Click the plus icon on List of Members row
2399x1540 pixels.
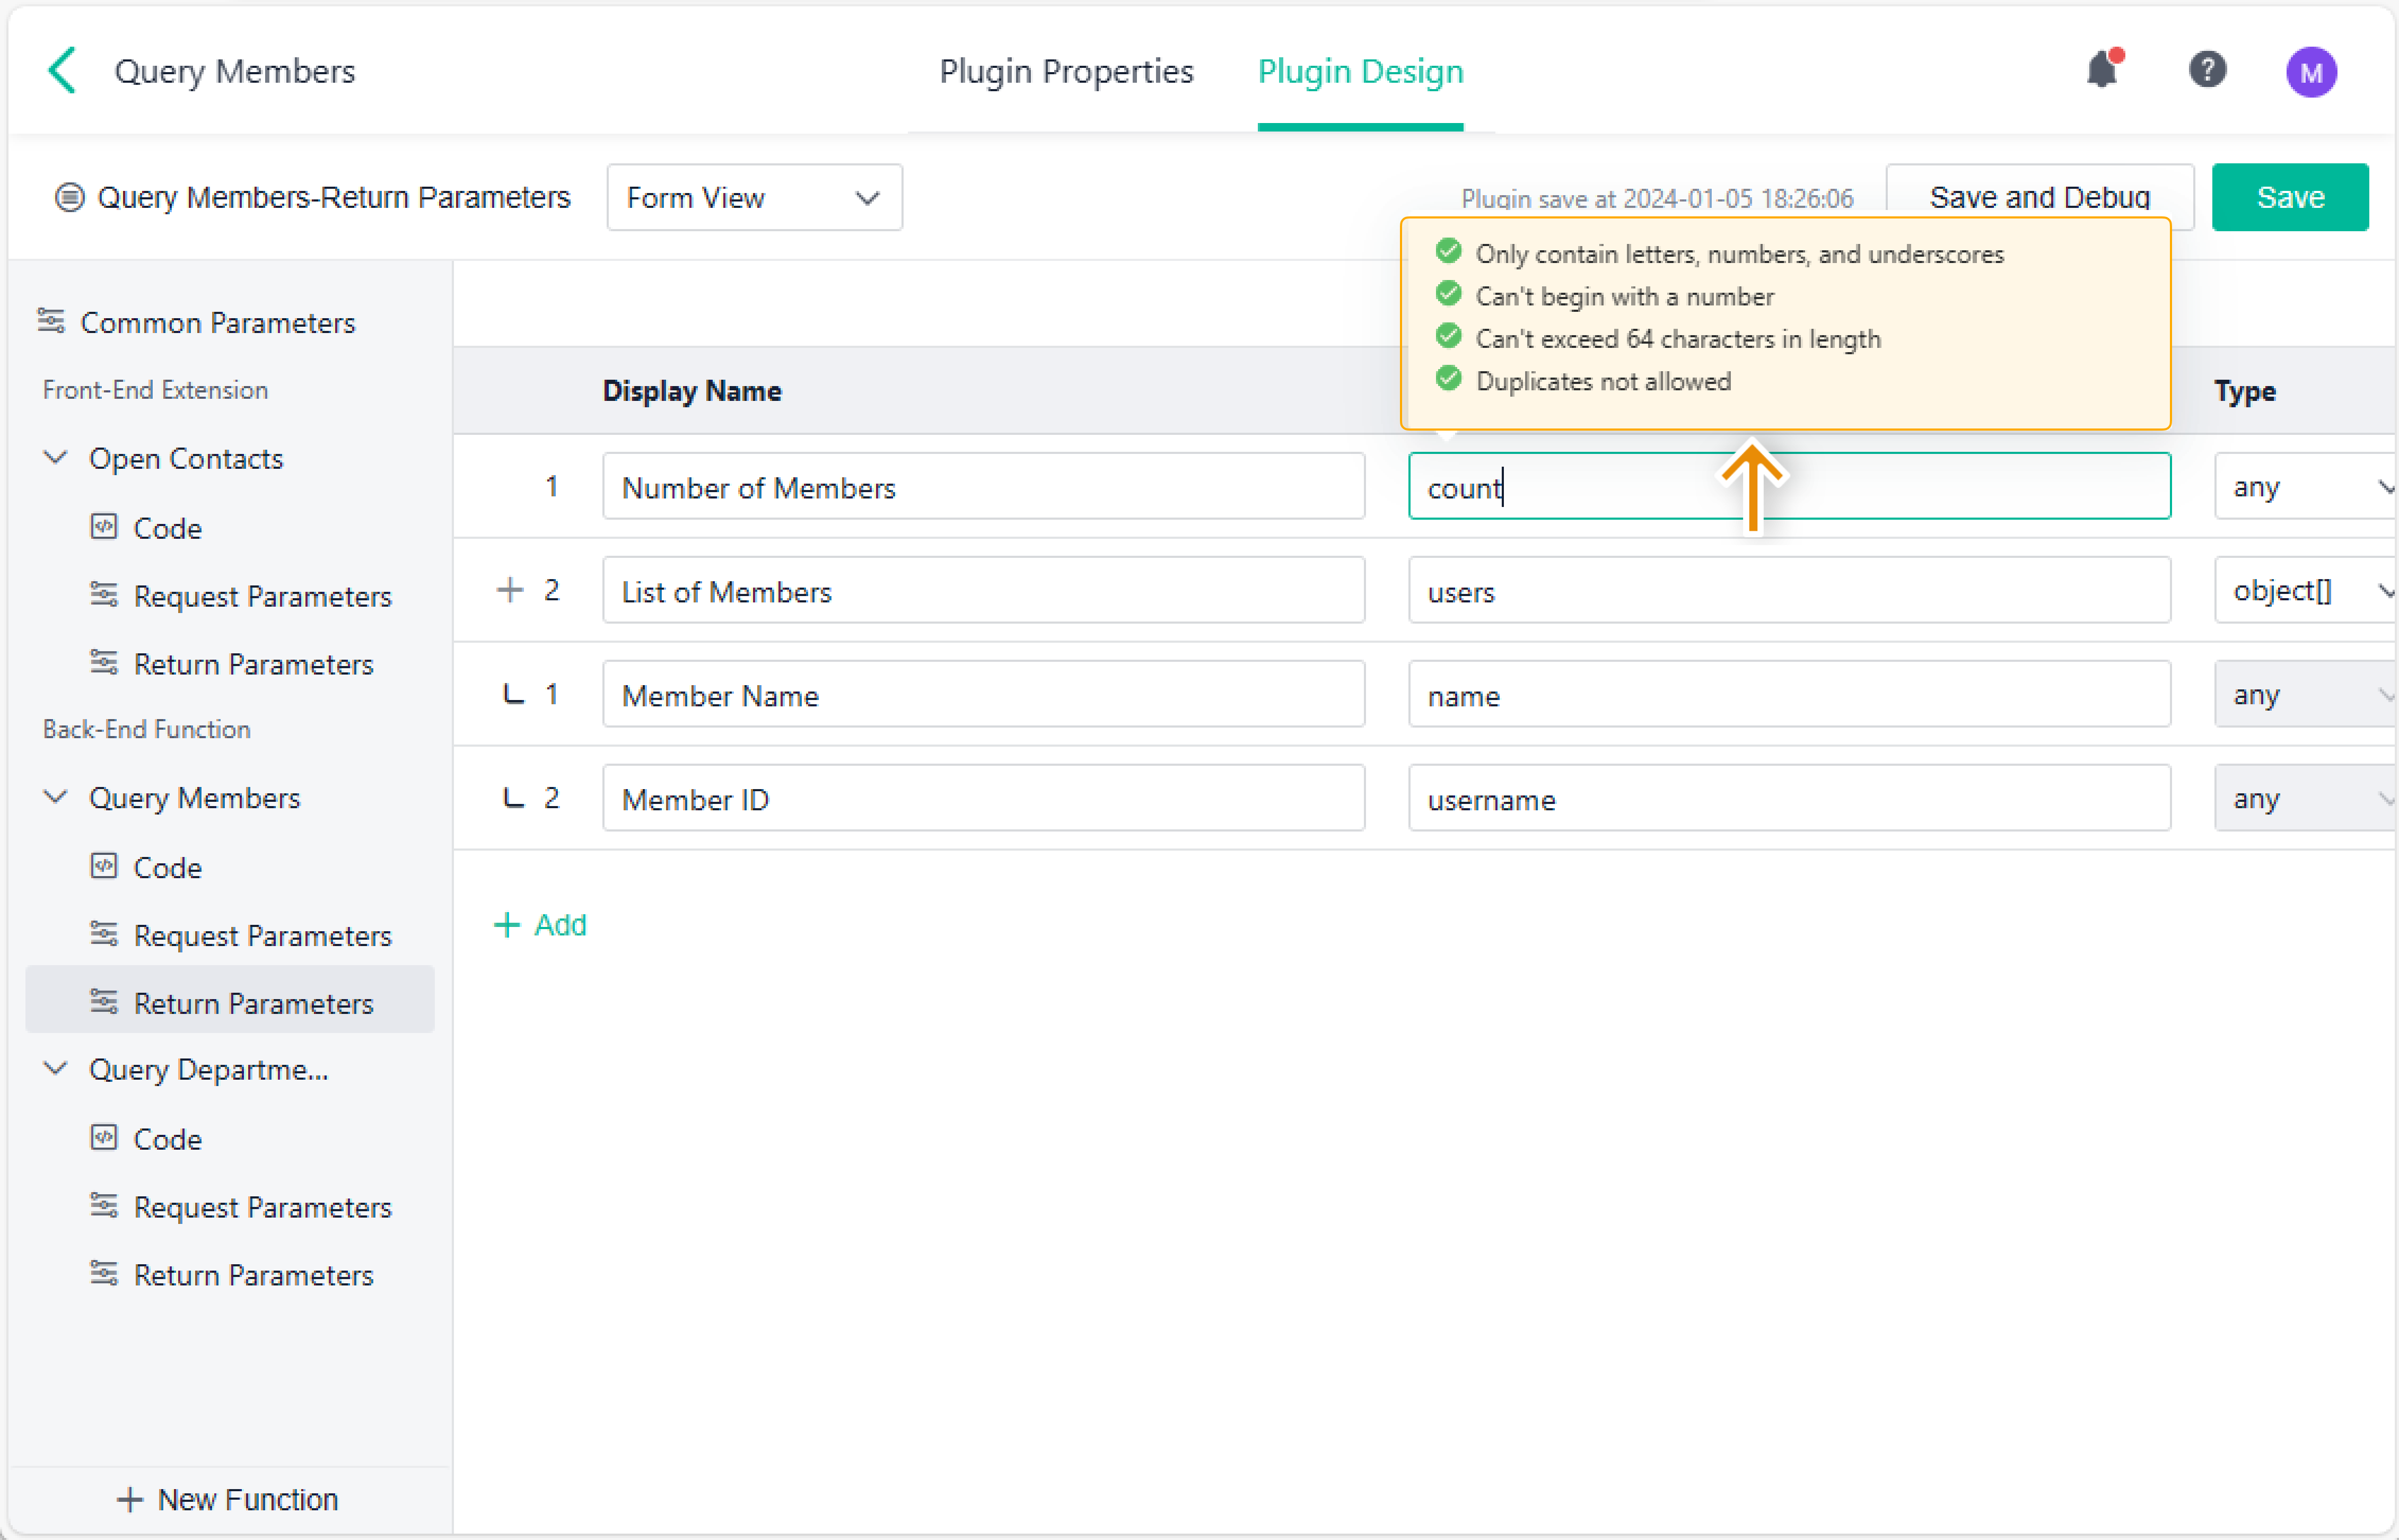(510, 590)
